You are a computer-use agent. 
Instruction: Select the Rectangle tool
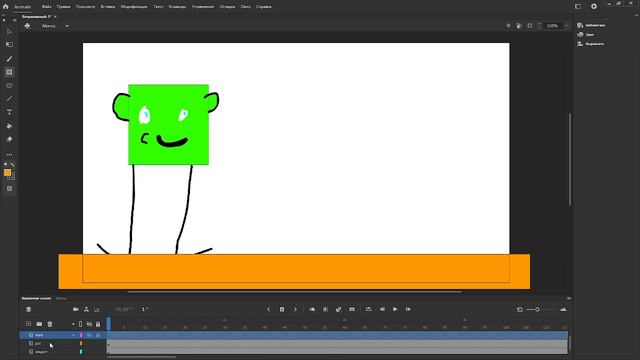coord(9,72)
